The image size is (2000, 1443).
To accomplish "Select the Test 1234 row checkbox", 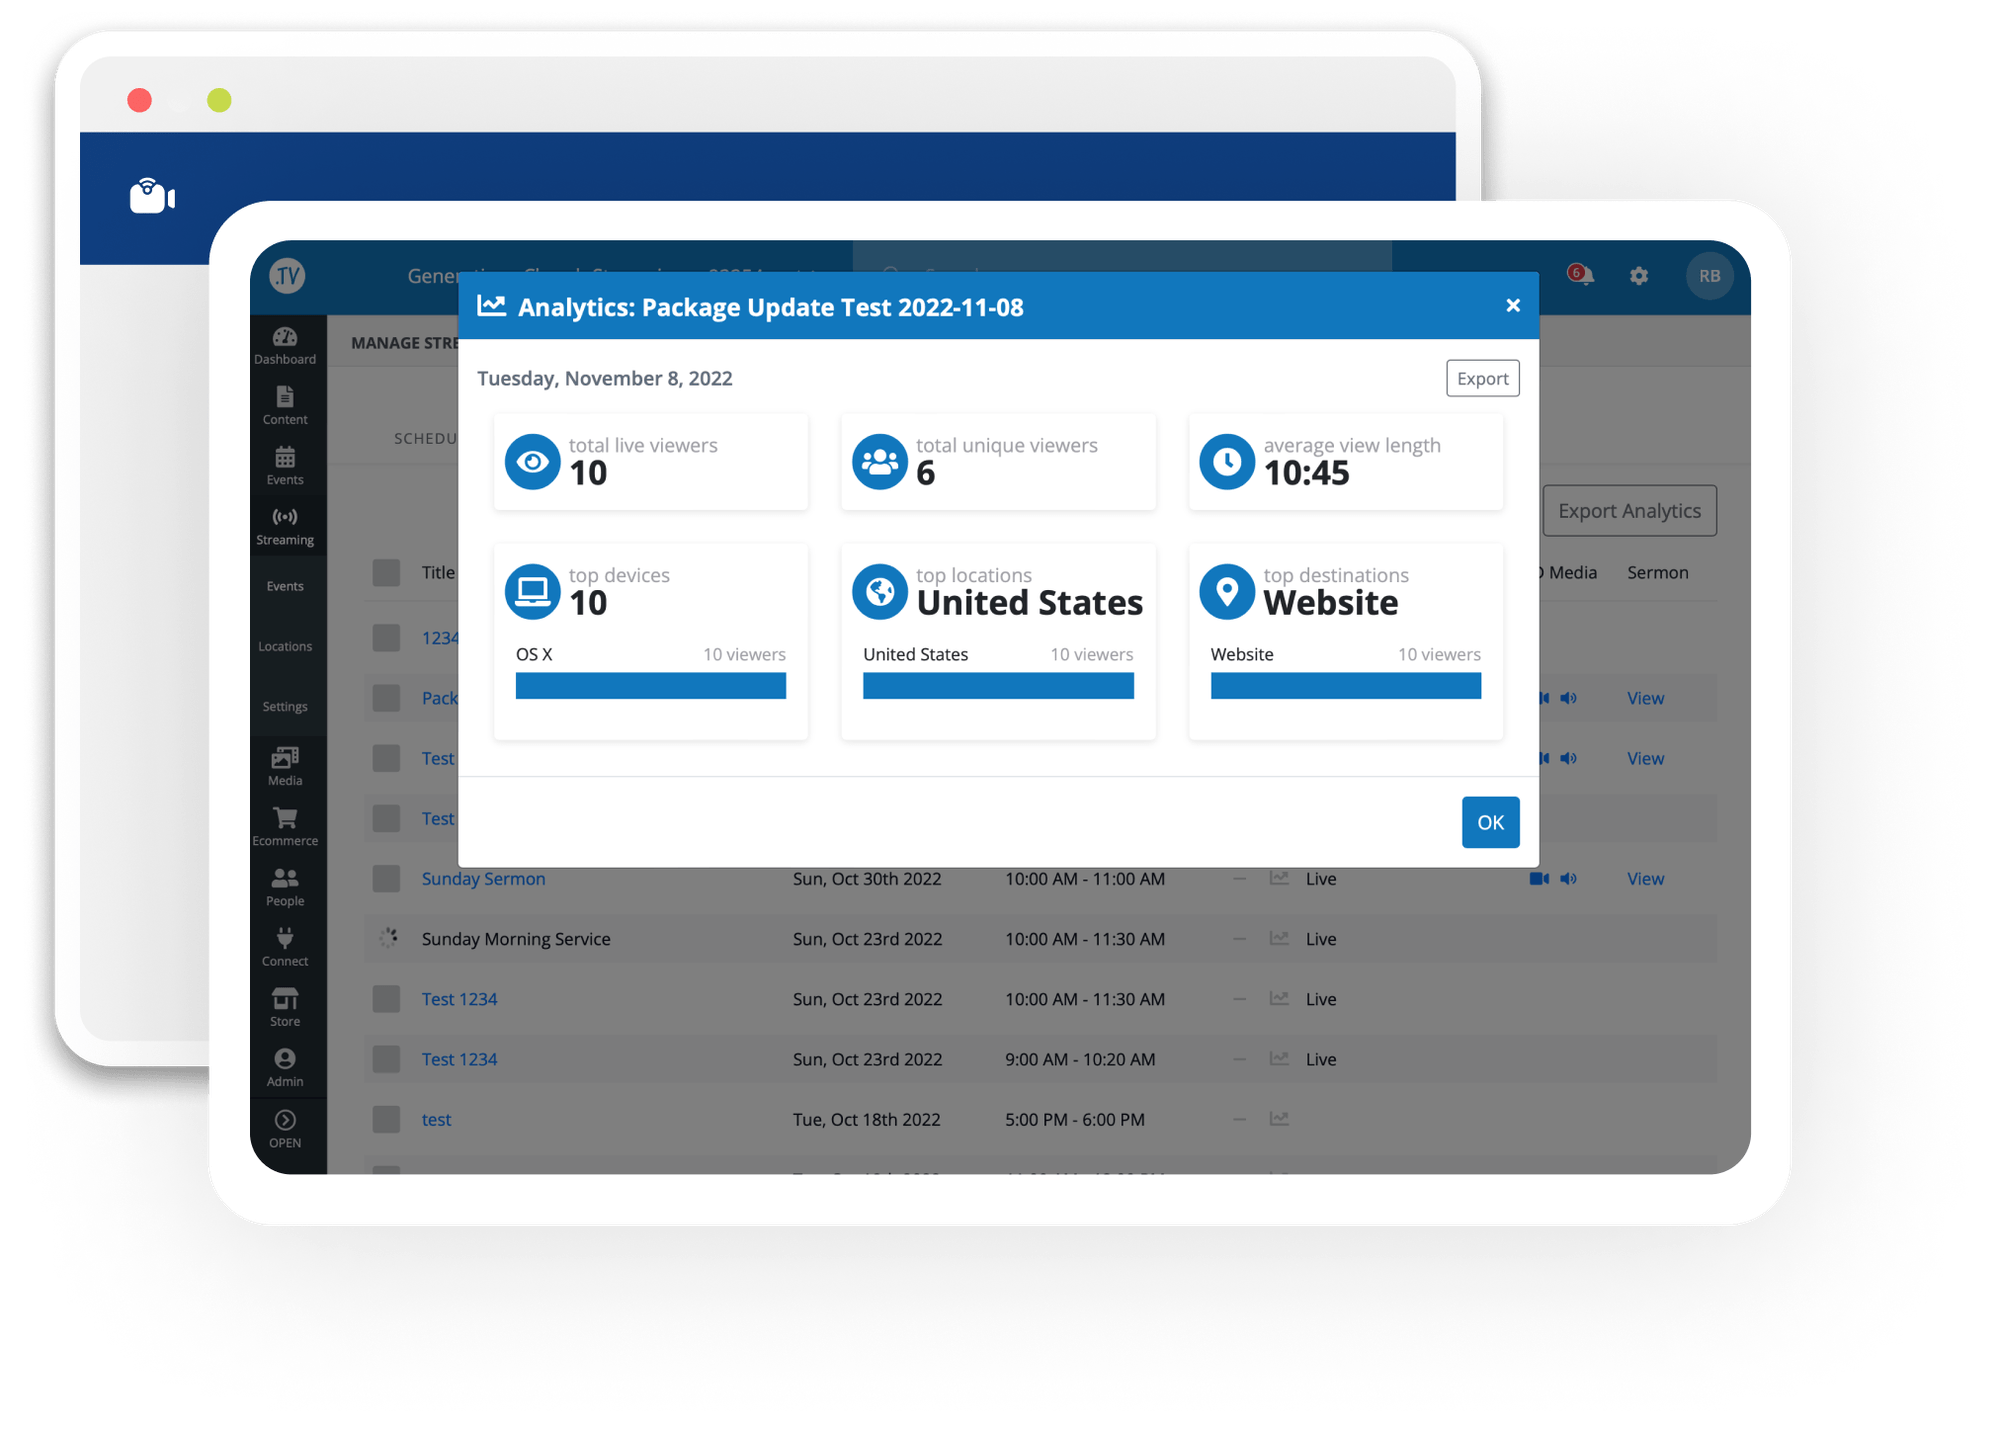I will point(386,999).
